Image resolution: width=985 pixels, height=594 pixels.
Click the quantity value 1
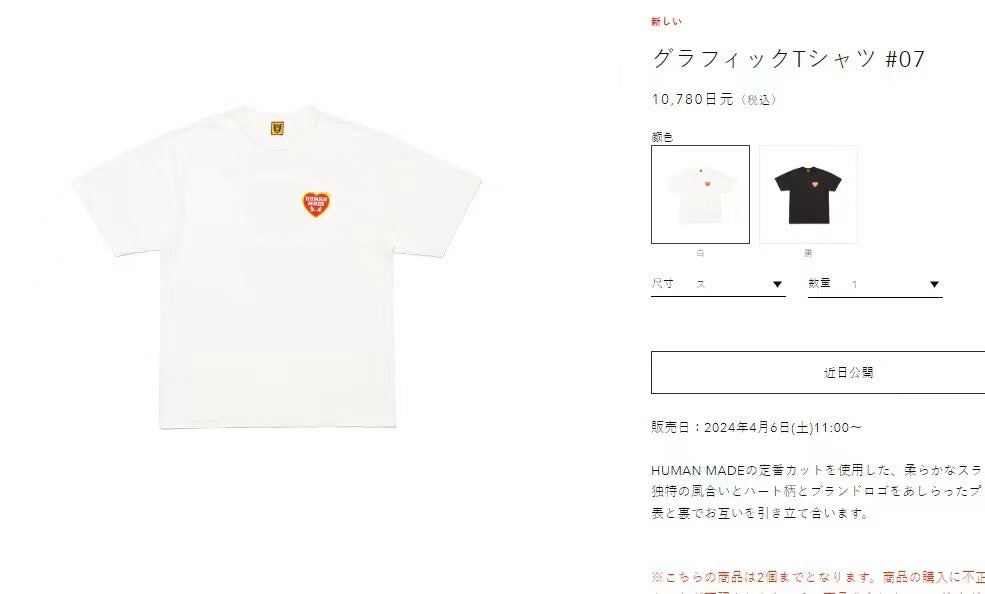pyautogui.click(x=854, y=284)
